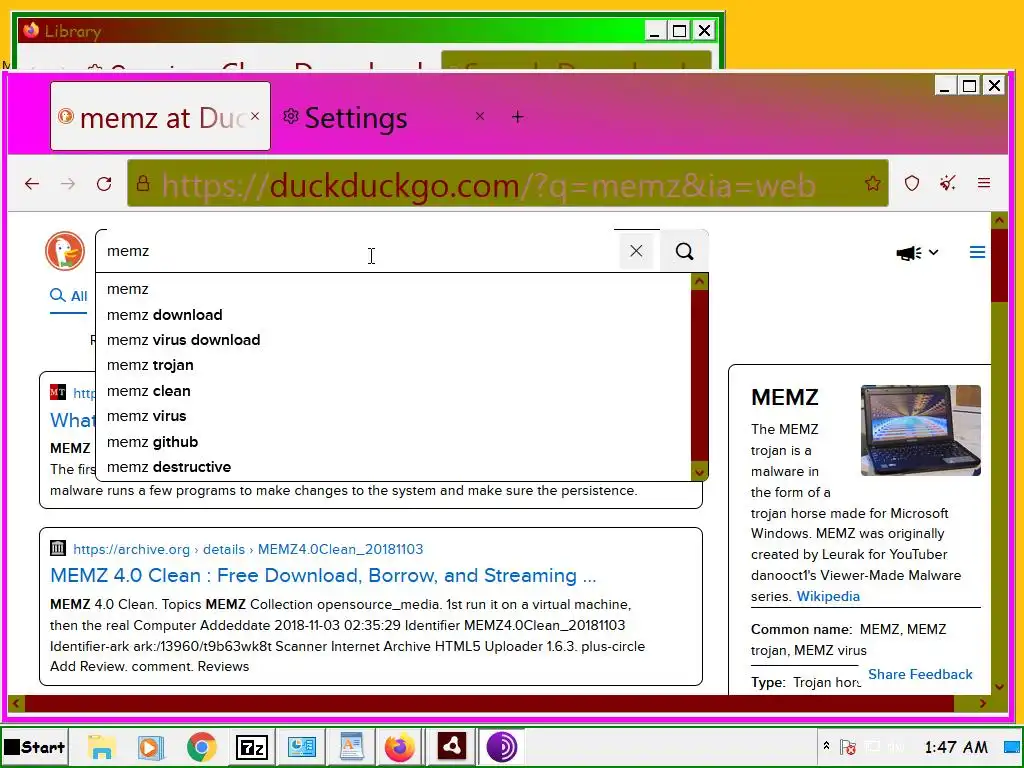1024x768 pixels.
Task: Open File Explorer from the taskbar
Action: coord(101,746)
